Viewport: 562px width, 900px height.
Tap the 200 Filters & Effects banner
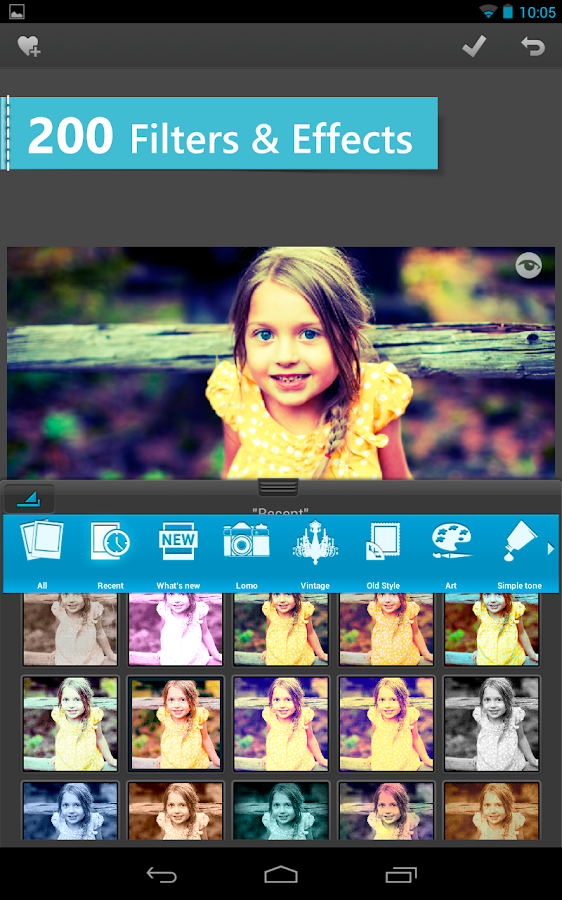[x=220, y=134]
